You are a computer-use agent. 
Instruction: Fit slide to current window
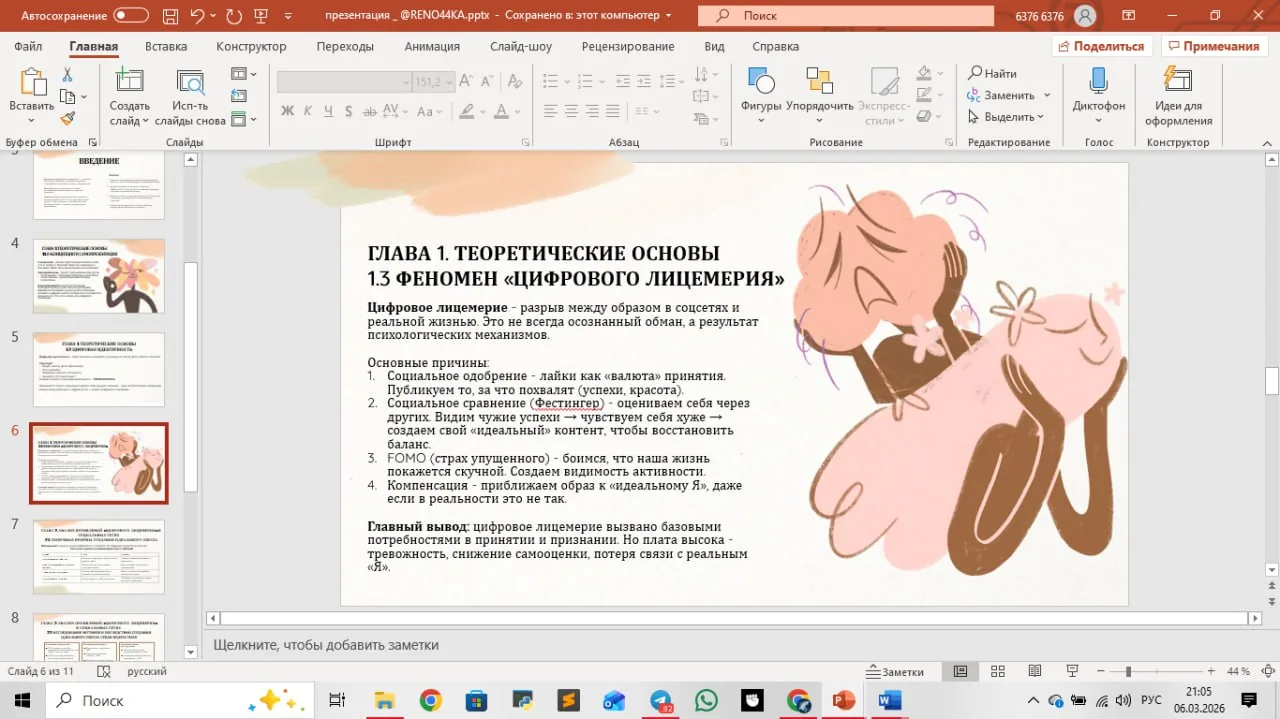click(x=1266, y=671)
